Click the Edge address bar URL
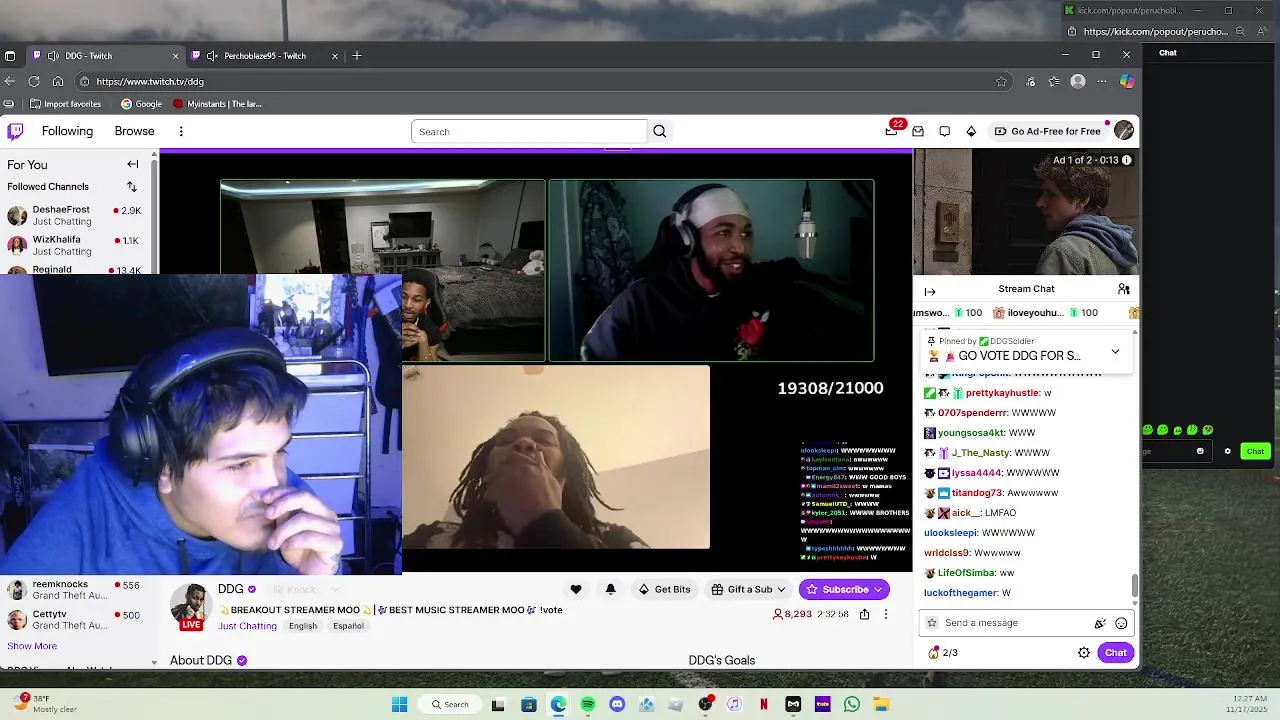Viewport: 1280px width, 720px height. [150, 82]
